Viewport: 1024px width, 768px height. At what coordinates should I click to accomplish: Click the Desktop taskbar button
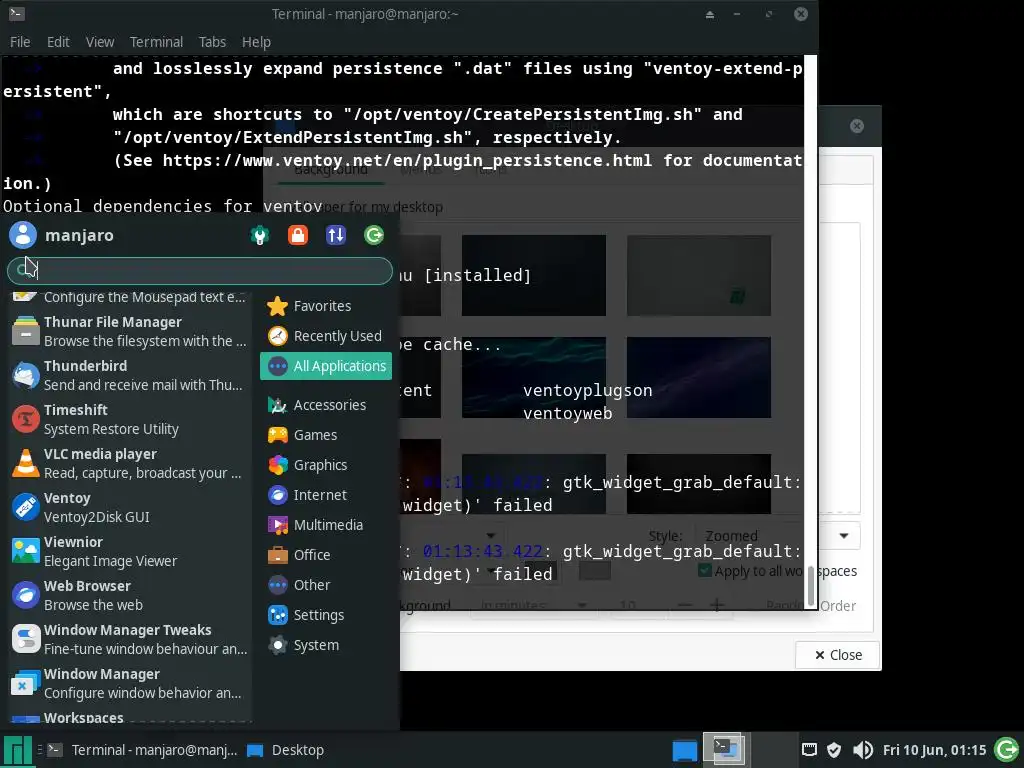[x=286, y=750]
